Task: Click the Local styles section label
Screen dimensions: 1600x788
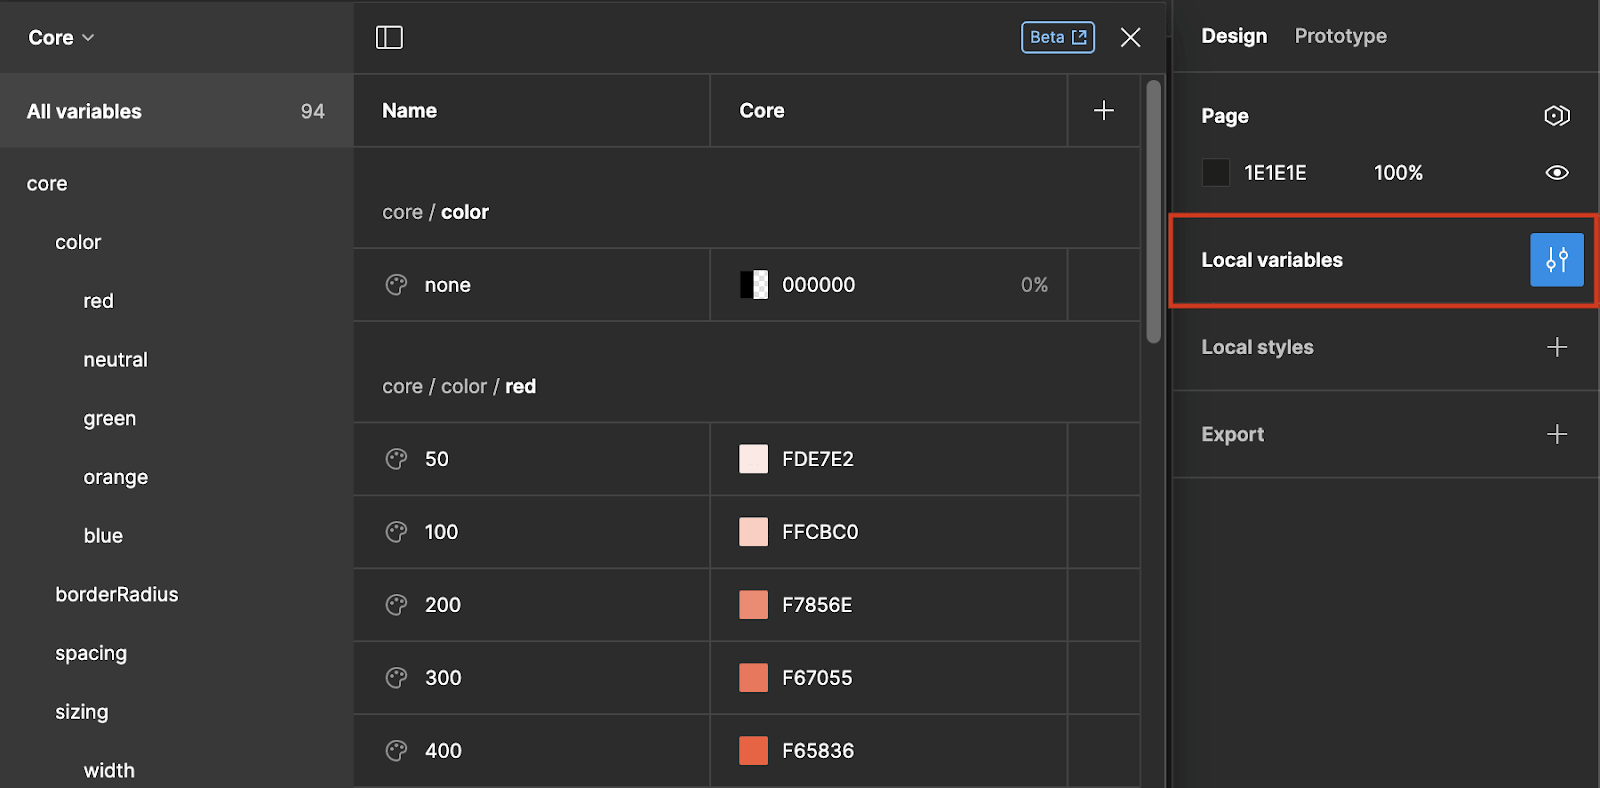Action: tap(1257, 347)
